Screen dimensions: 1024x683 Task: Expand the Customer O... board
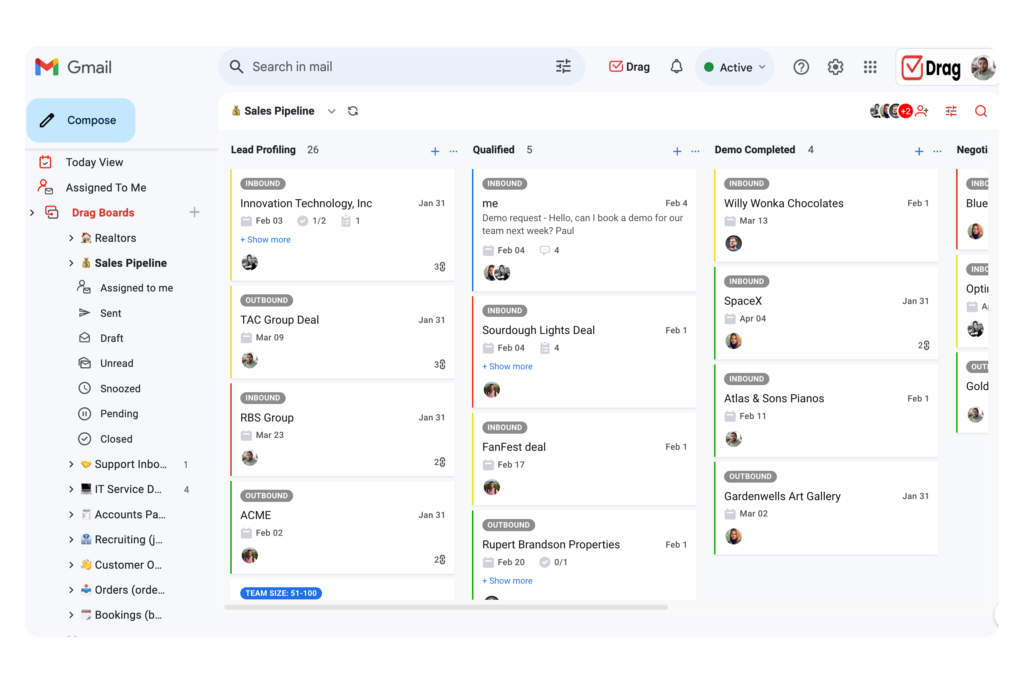[x=71, y=565]
